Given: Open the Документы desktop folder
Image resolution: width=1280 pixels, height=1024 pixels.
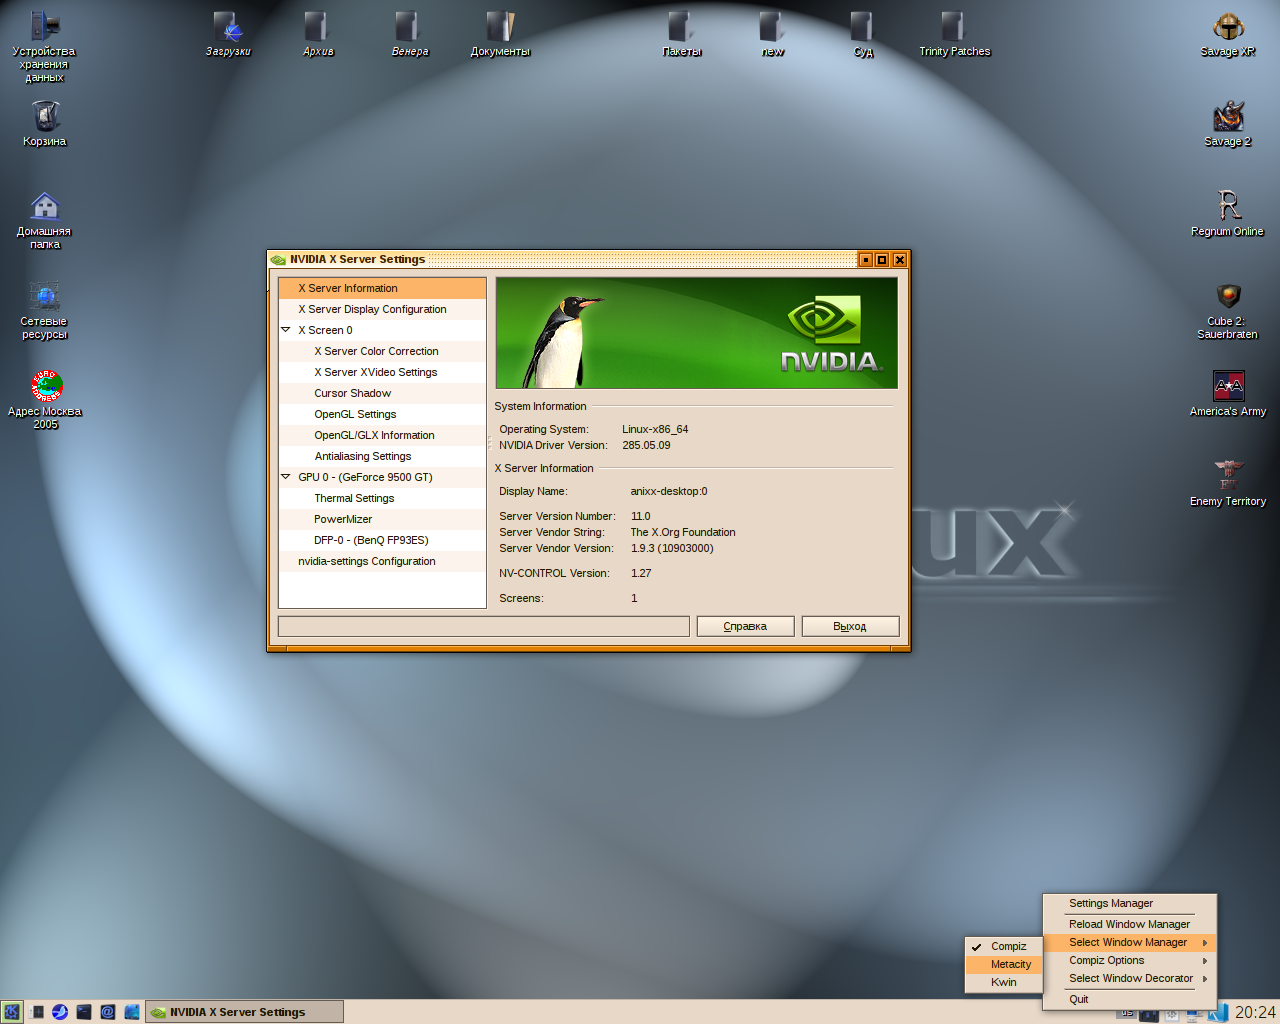Looking at the screenshot, I should [x=500, y=34].
